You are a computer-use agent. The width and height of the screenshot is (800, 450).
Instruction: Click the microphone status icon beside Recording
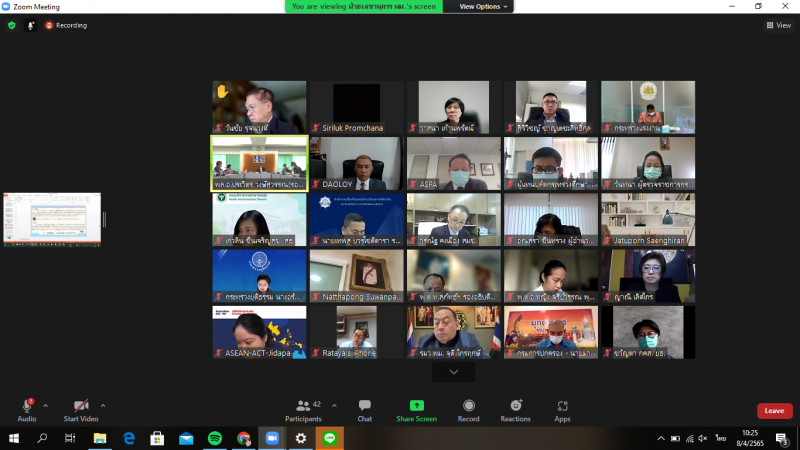(x=31, y=25)
